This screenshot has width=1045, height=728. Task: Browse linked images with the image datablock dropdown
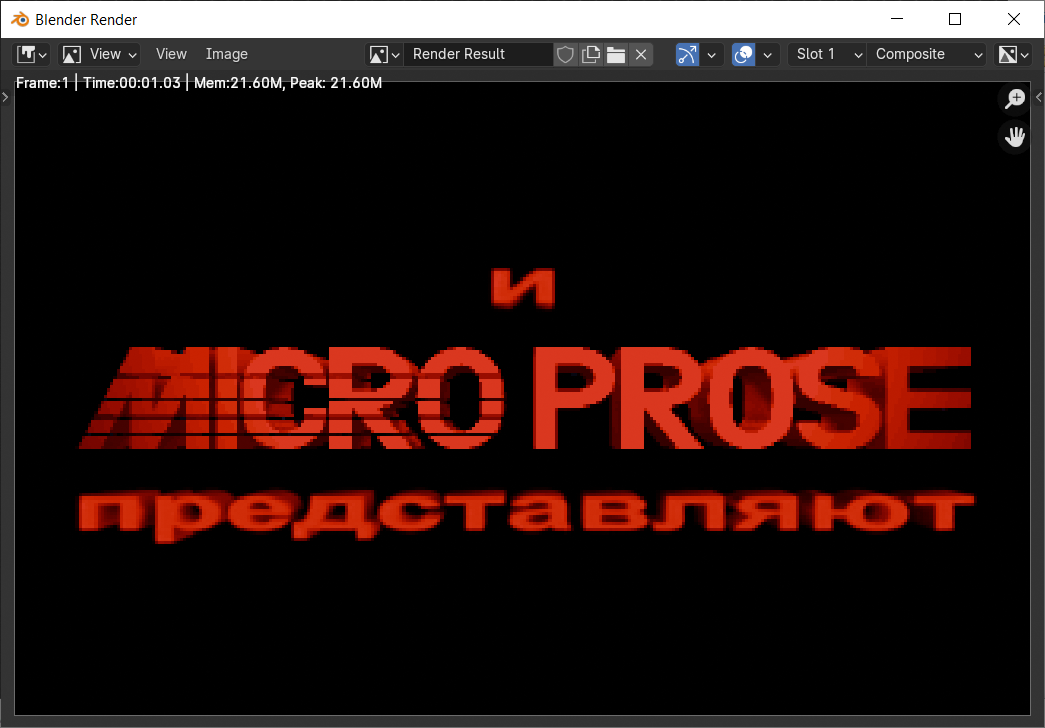(x=385, y=54)
